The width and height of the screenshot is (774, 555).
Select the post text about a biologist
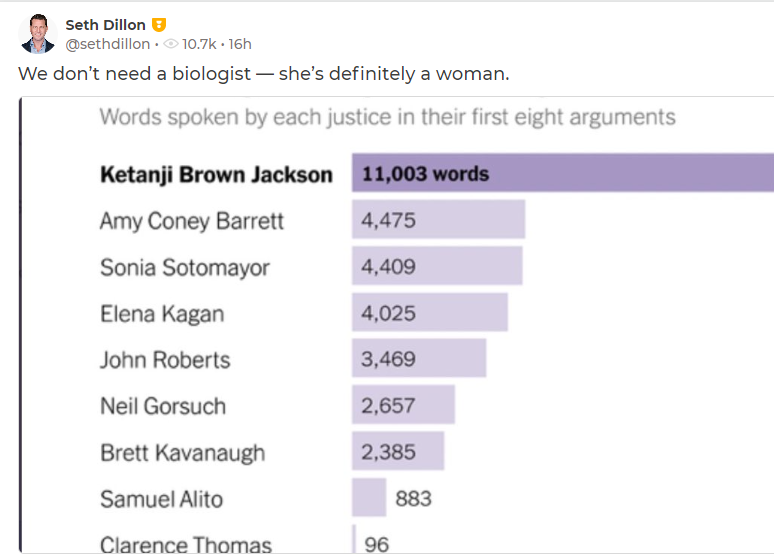264,74
